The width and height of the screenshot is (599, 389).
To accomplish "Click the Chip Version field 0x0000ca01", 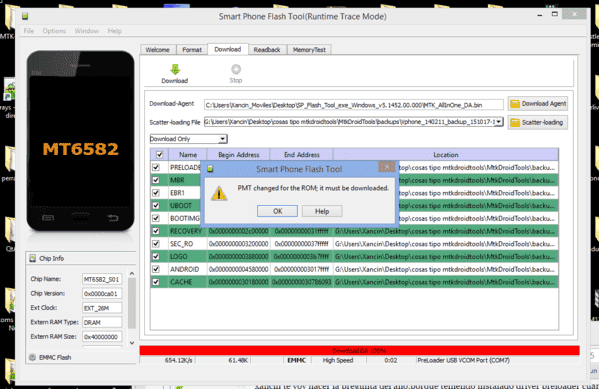I will coord(102,293).
